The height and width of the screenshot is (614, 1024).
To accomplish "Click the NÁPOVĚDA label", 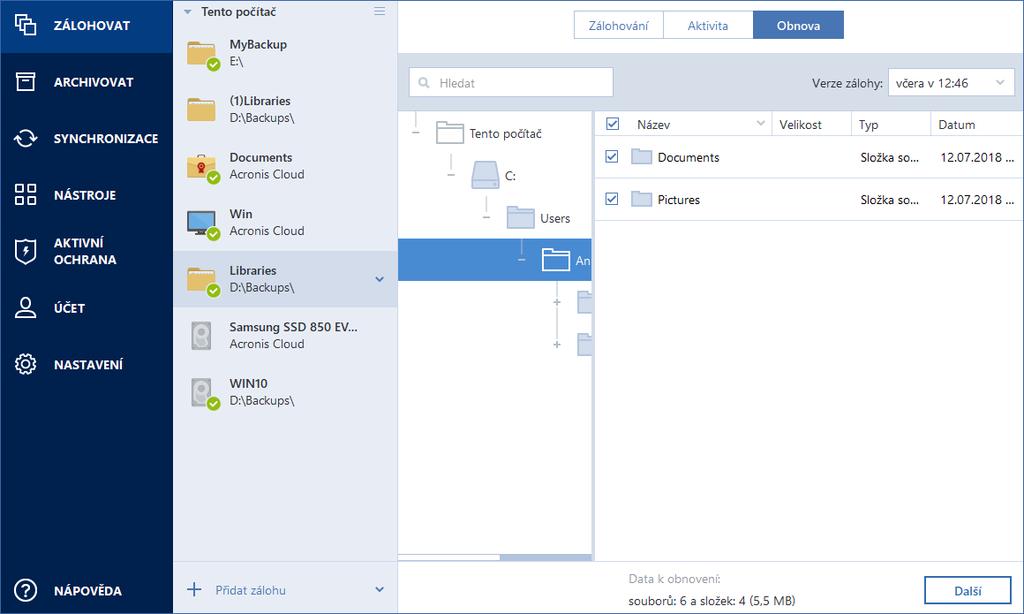I will point(88,590).
